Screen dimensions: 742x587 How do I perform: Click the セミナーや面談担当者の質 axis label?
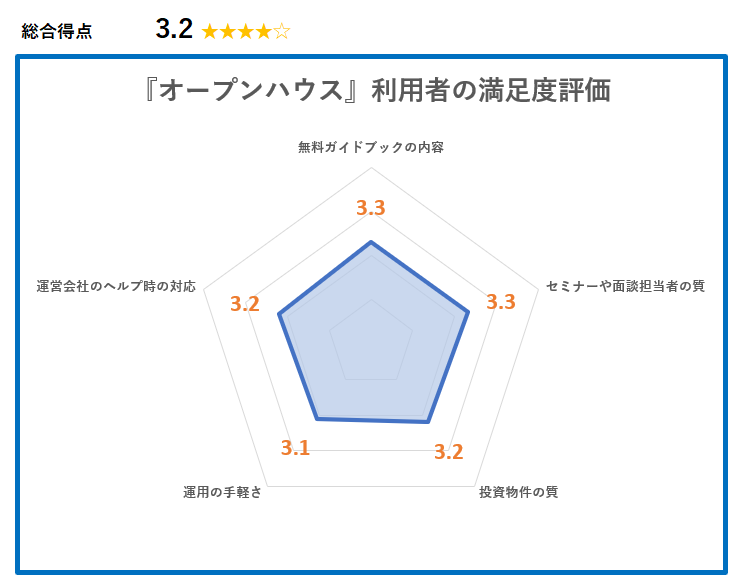625,286
